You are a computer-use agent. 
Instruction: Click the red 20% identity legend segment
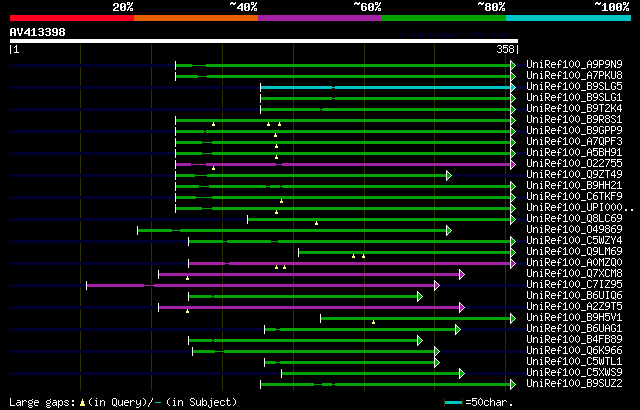point(72,18)
